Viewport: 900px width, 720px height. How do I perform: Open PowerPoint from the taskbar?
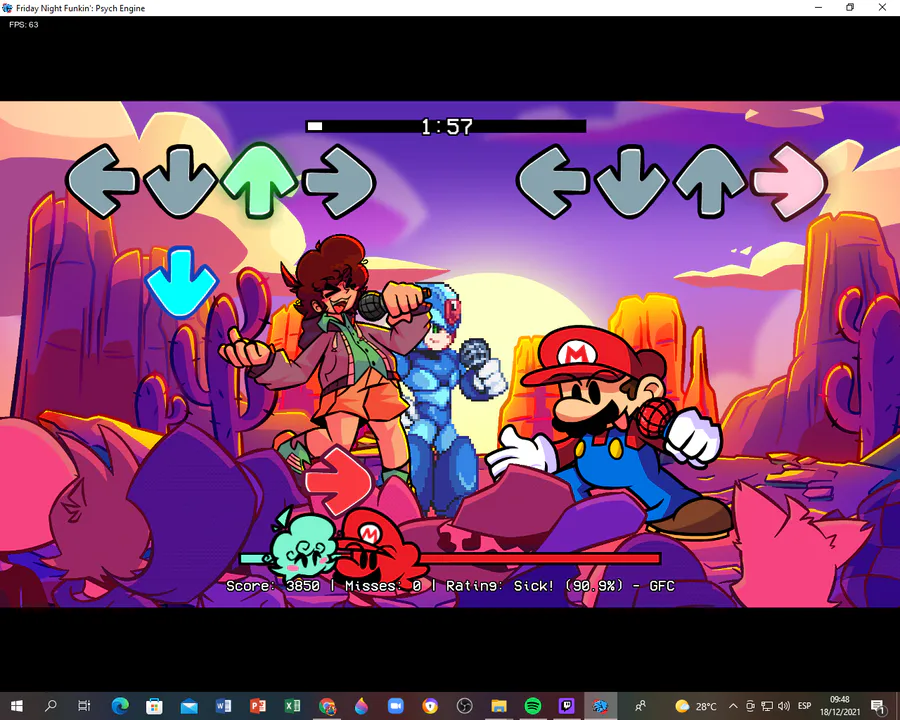pos(258,706)
